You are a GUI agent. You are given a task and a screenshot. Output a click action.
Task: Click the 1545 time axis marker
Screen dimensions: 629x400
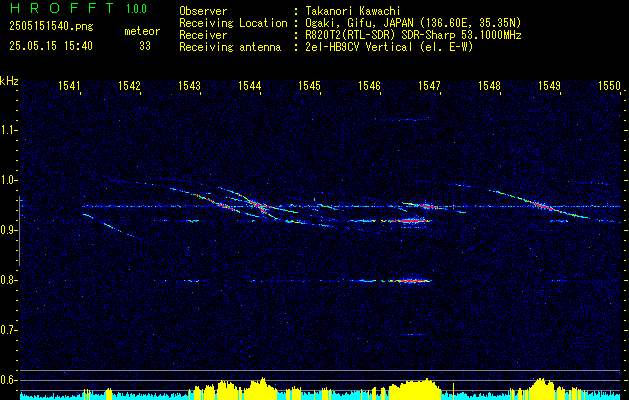[309, 85]
